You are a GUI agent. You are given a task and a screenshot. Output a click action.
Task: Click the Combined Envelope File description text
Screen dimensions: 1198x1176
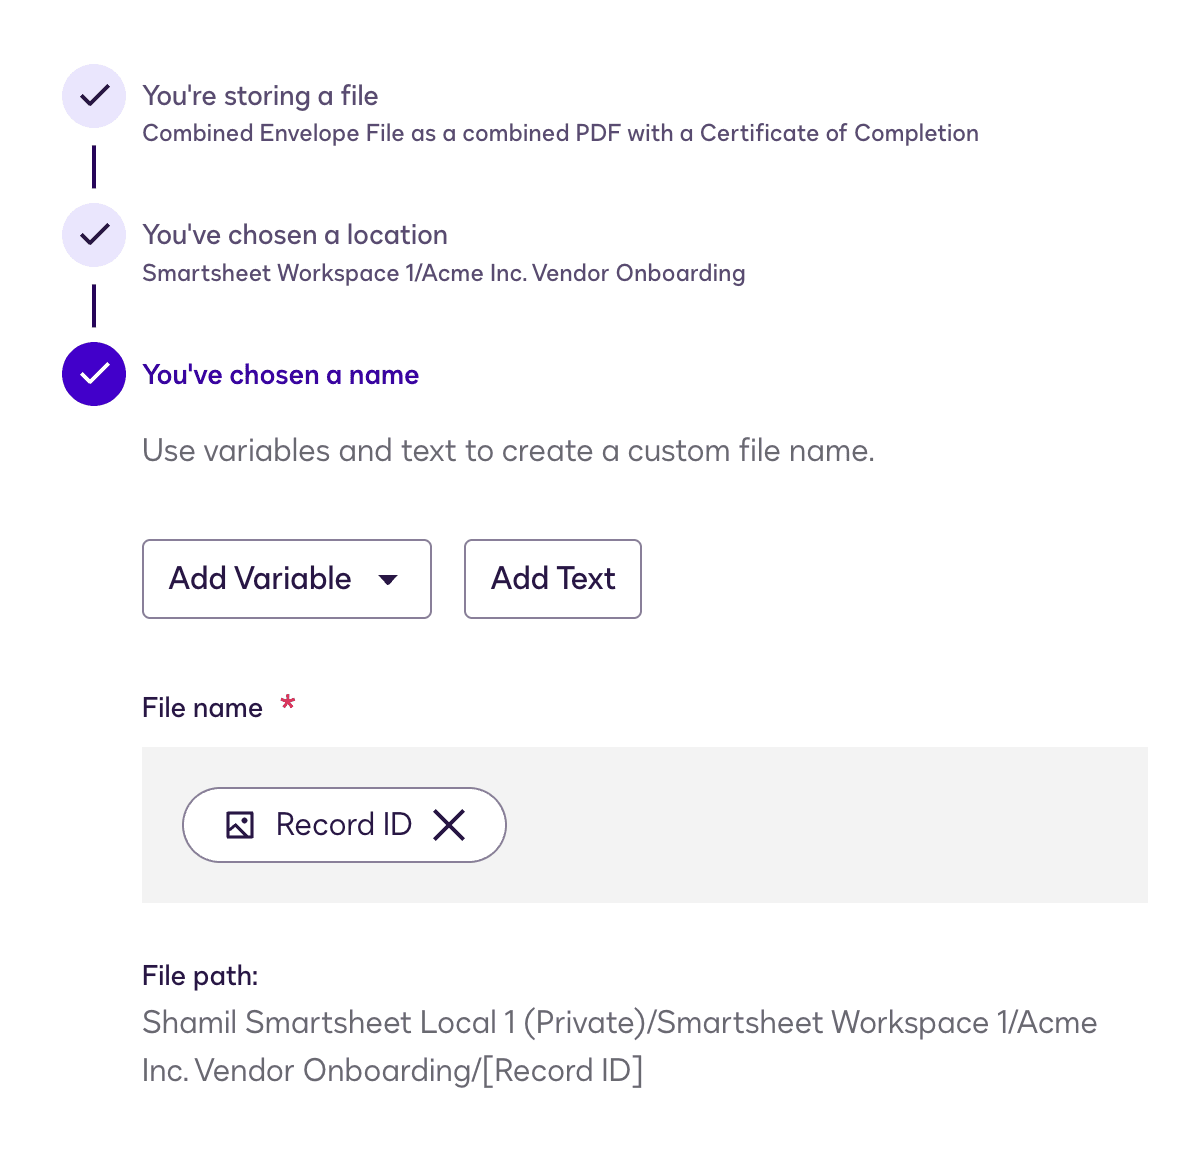tap(560, 133)
